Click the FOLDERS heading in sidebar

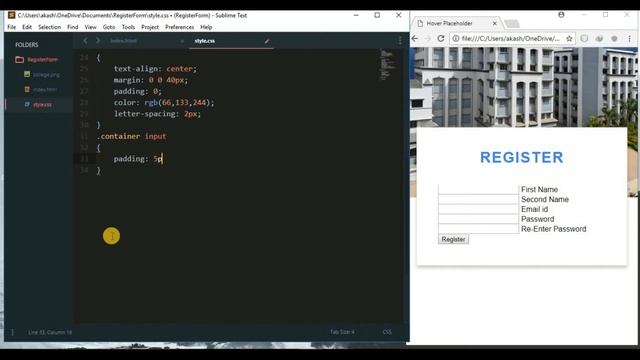click(x=27, y=44)
